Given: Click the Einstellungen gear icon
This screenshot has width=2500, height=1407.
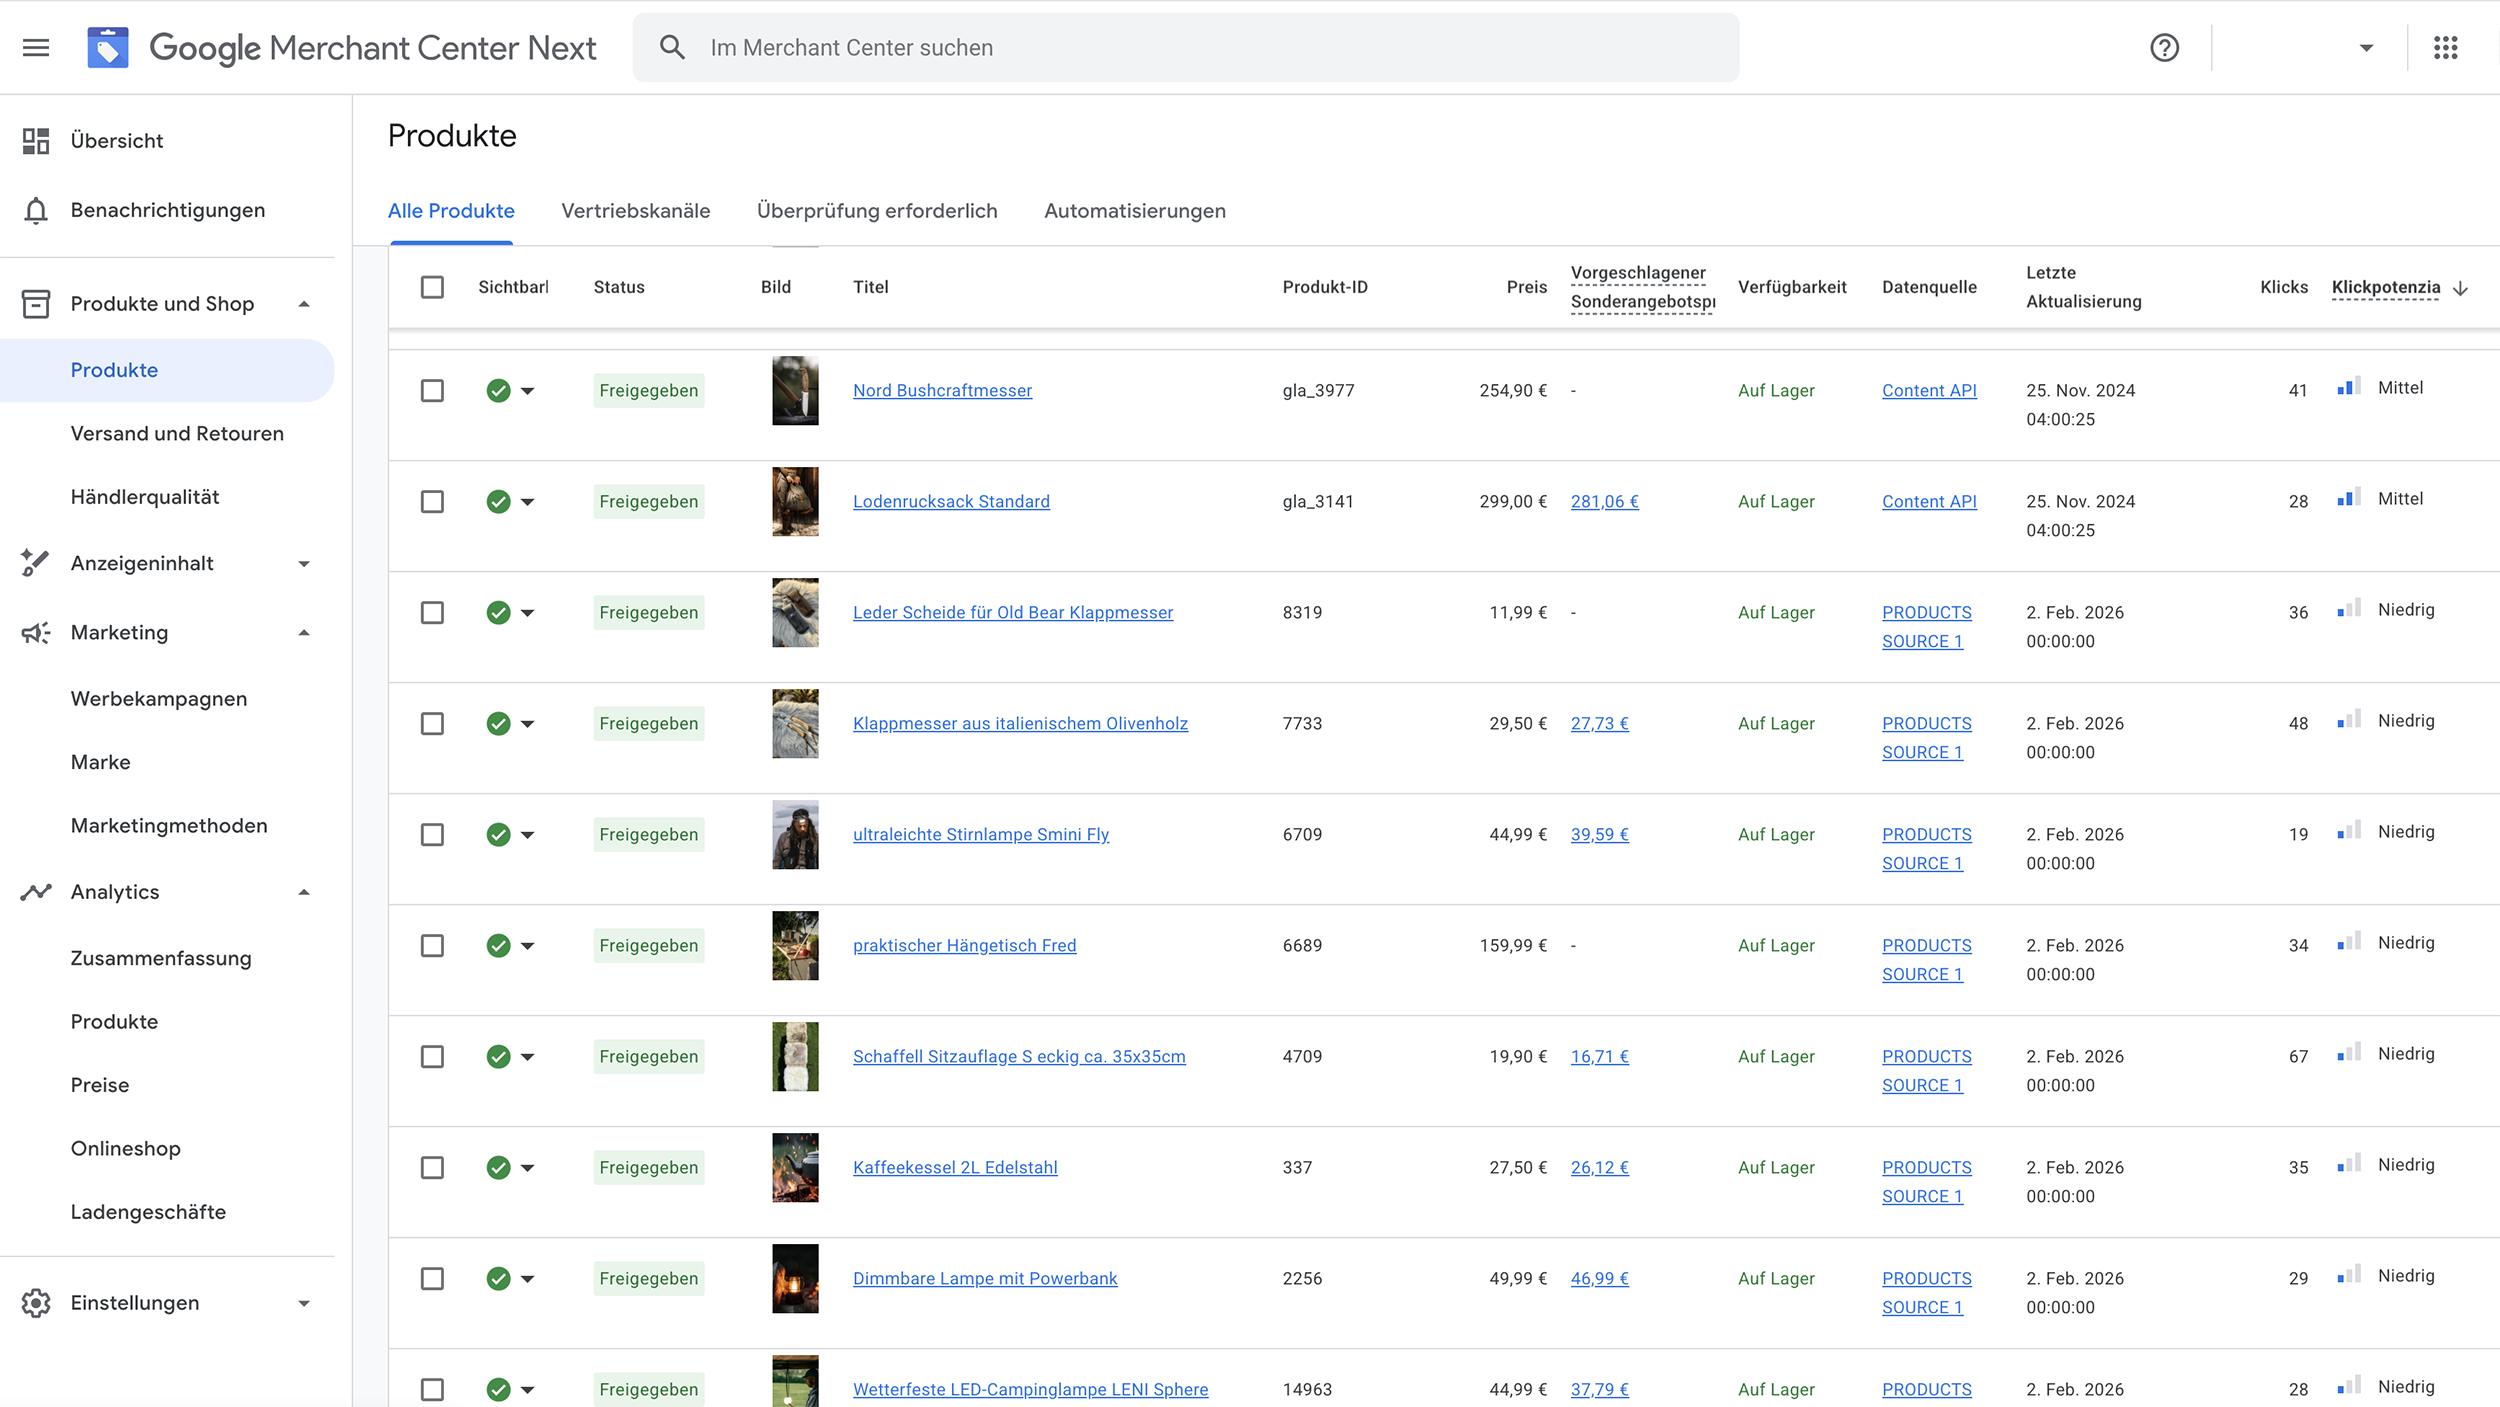Looking at the screenshot, I should click(36, 1302).
